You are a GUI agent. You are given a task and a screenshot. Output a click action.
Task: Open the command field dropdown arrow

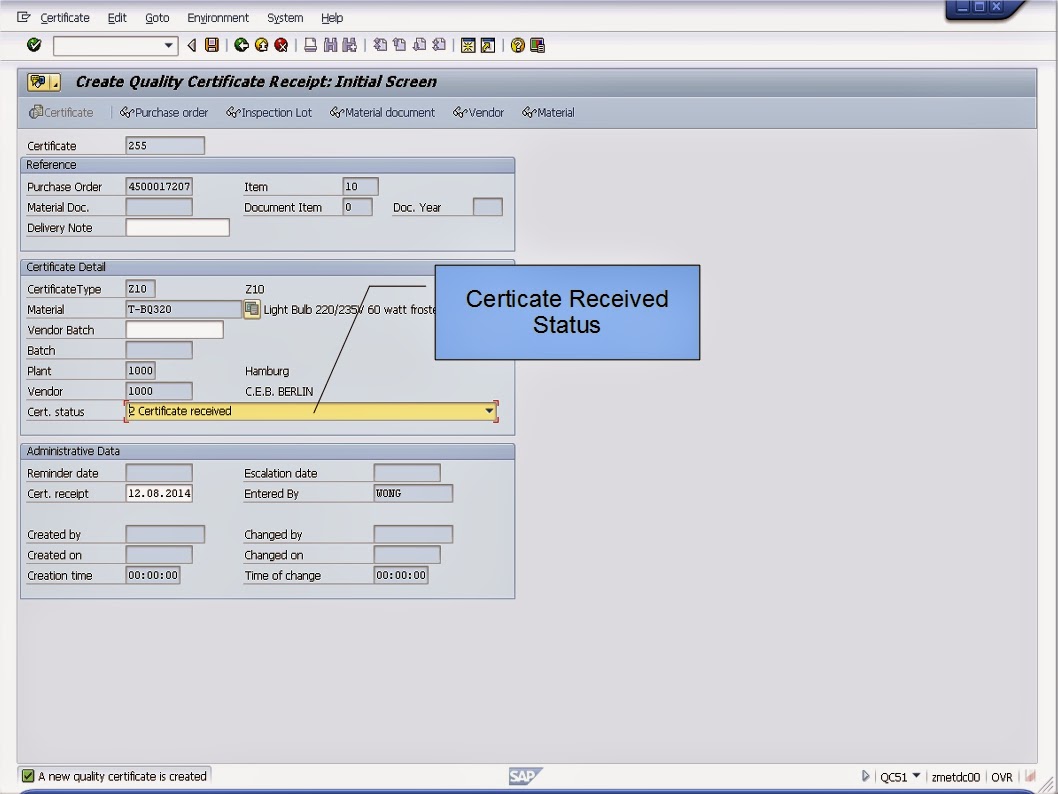(168, 46)
